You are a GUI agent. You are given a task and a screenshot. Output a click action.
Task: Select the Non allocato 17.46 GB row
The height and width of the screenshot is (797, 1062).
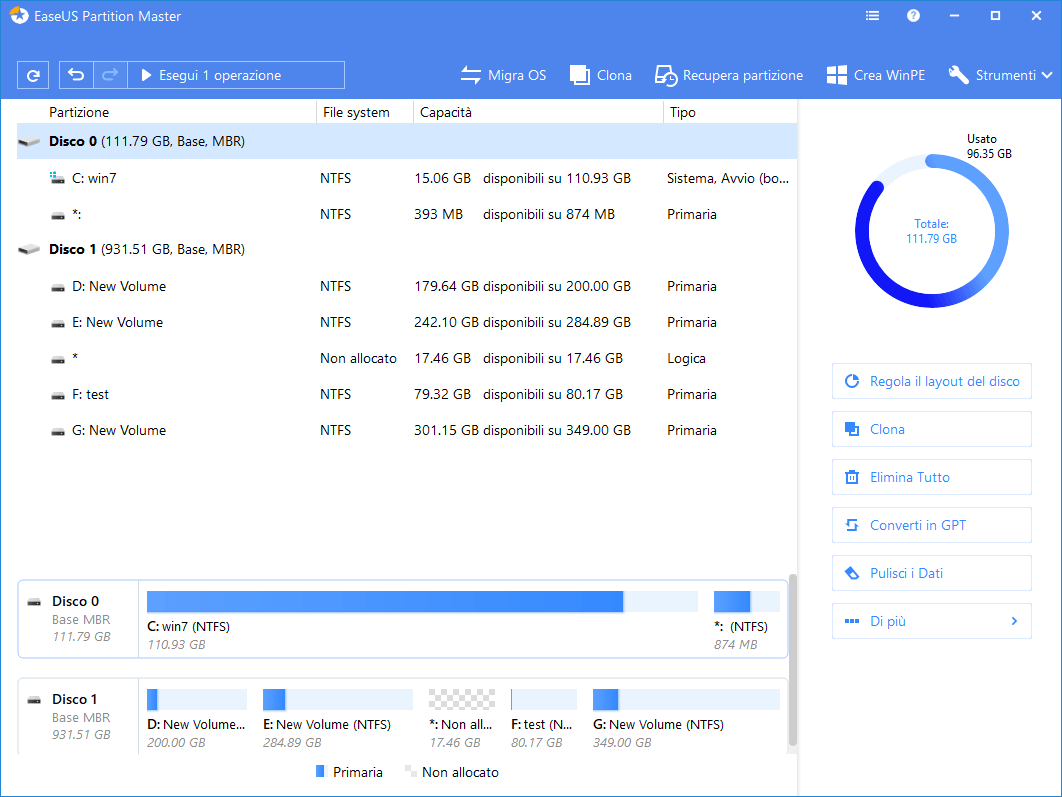pos(406,358)
